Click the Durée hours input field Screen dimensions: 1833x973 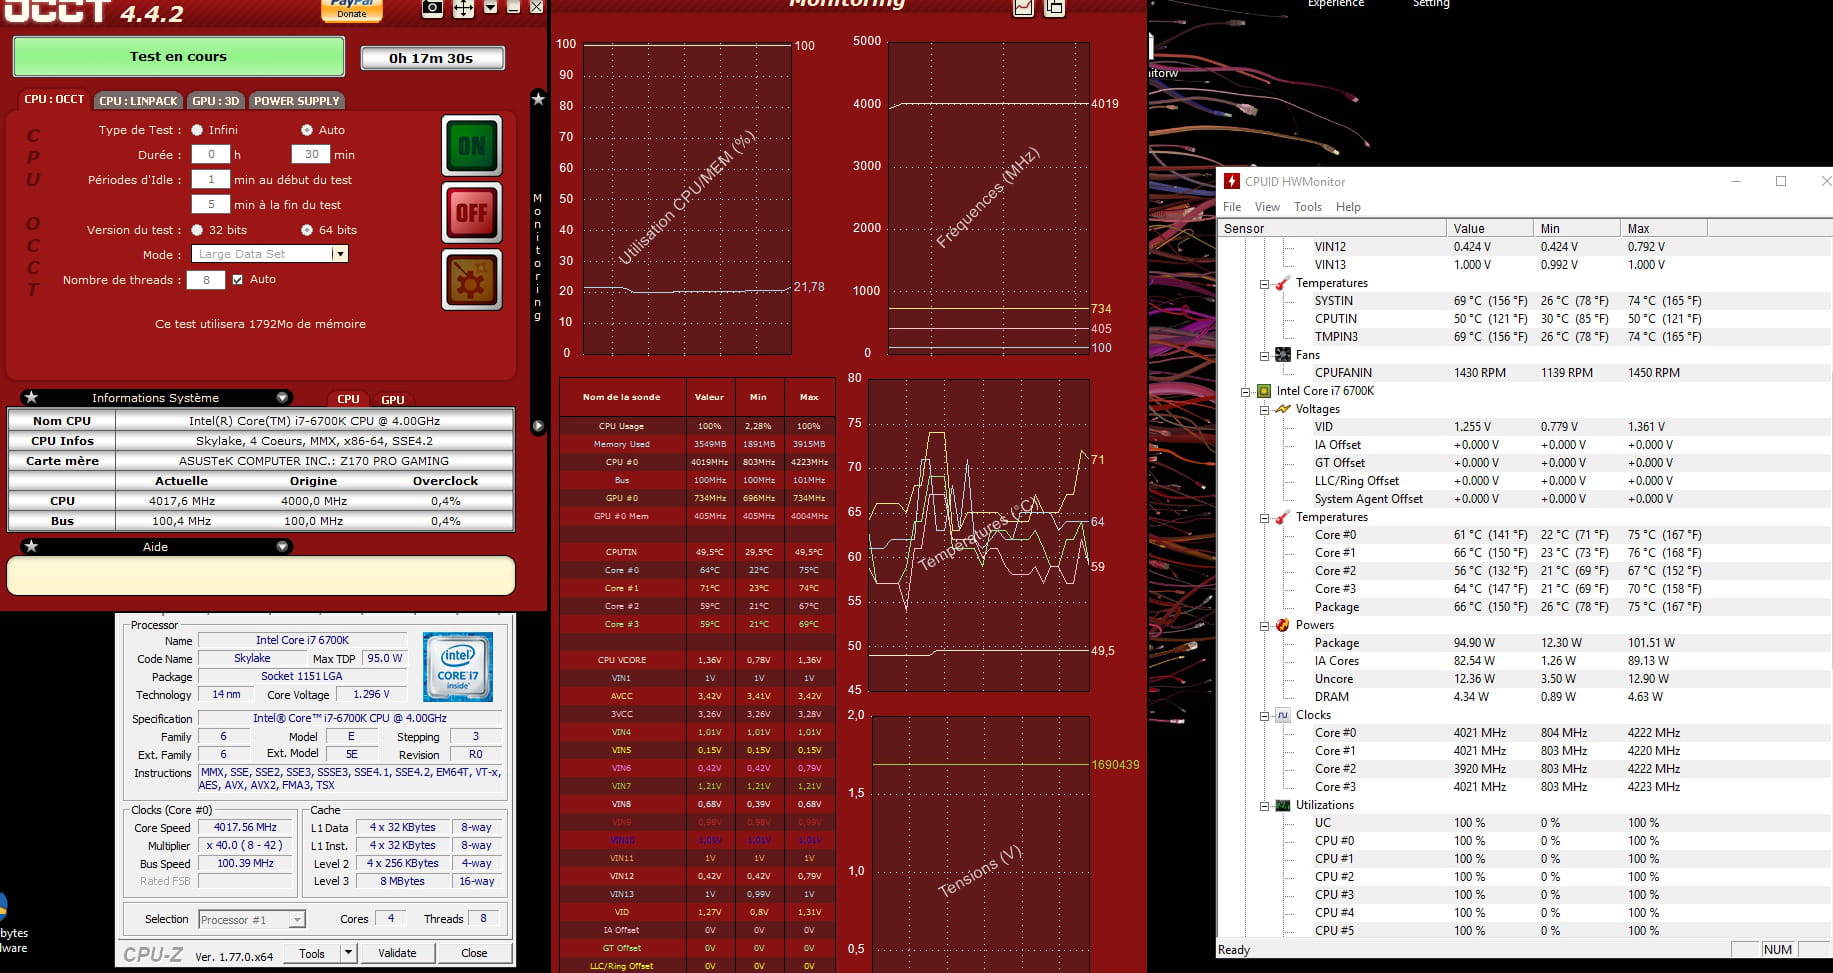tap(211, 154)
